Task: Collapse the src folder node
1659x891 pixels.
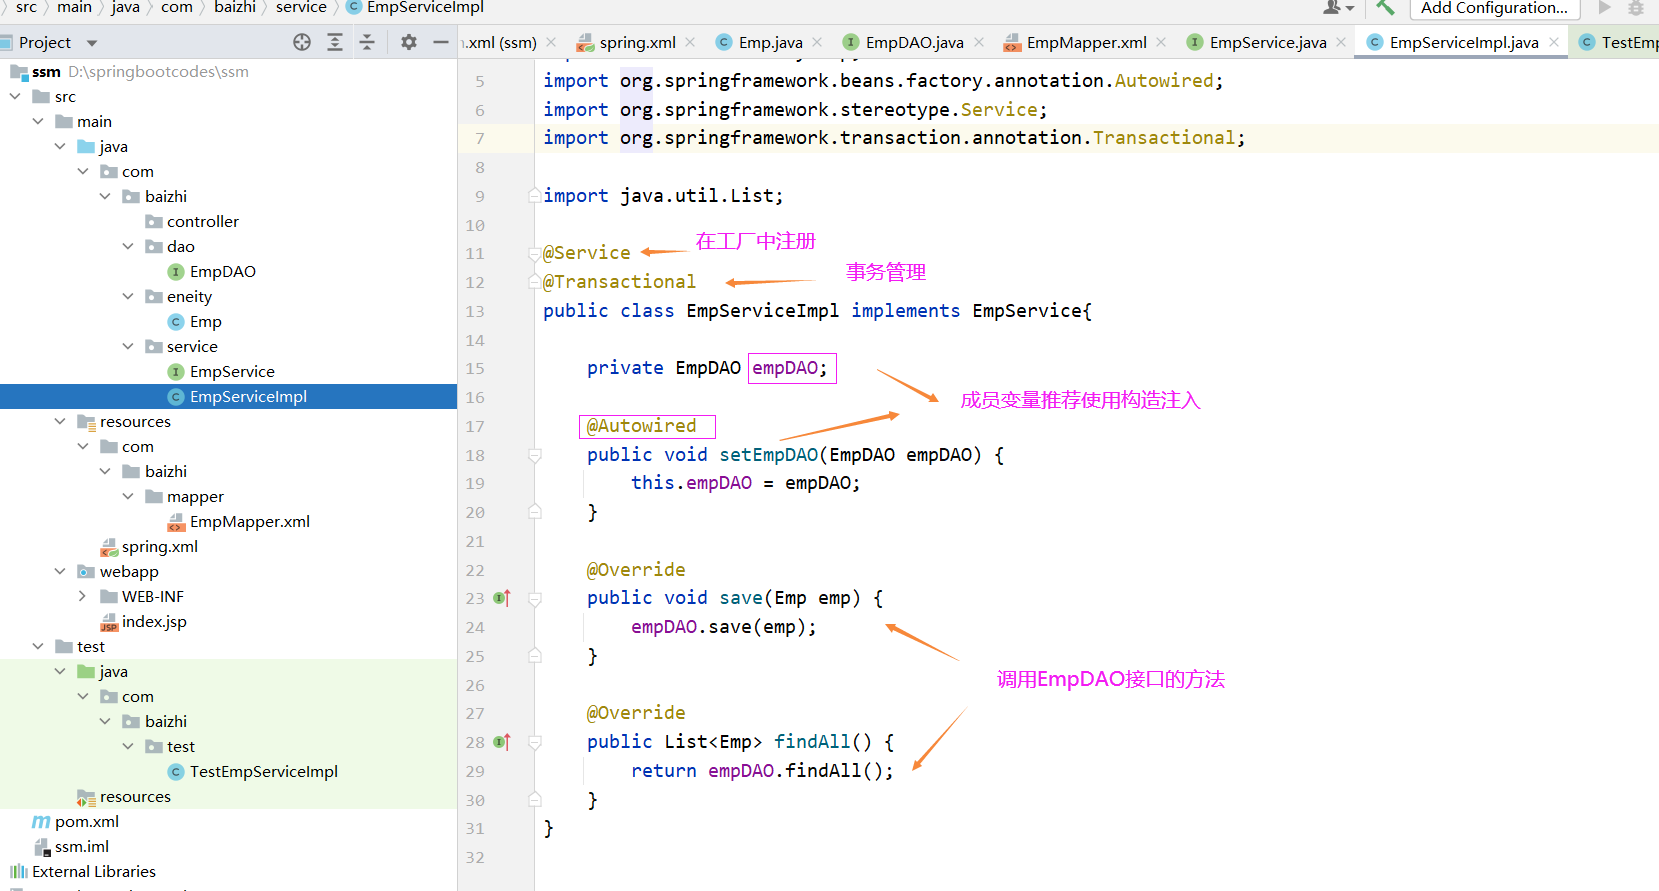Action: click(15, 96)
